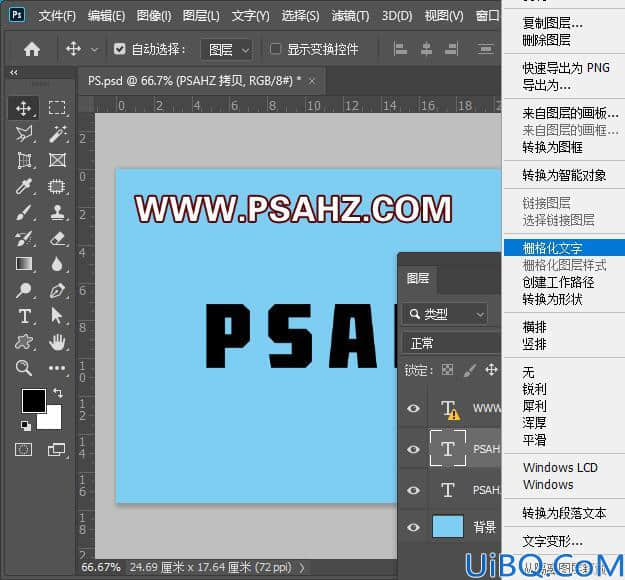Pick the Dodge tool
The image size is (625, 580).
23,290
